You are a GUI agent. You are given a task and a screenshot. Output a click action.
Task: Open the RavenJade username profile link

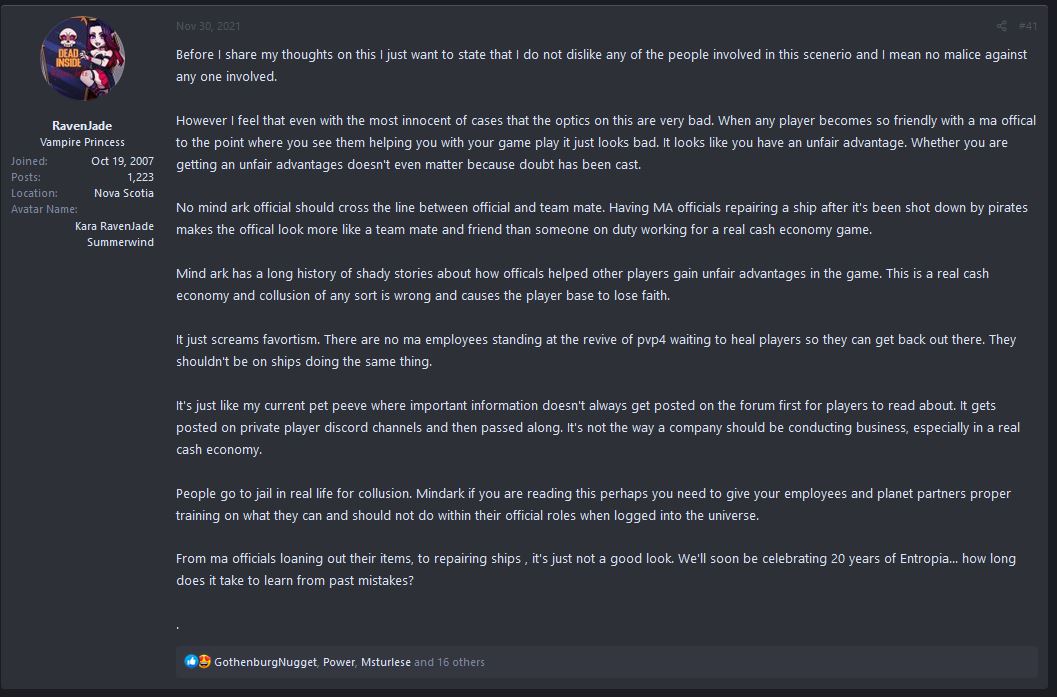coord(82,125)
